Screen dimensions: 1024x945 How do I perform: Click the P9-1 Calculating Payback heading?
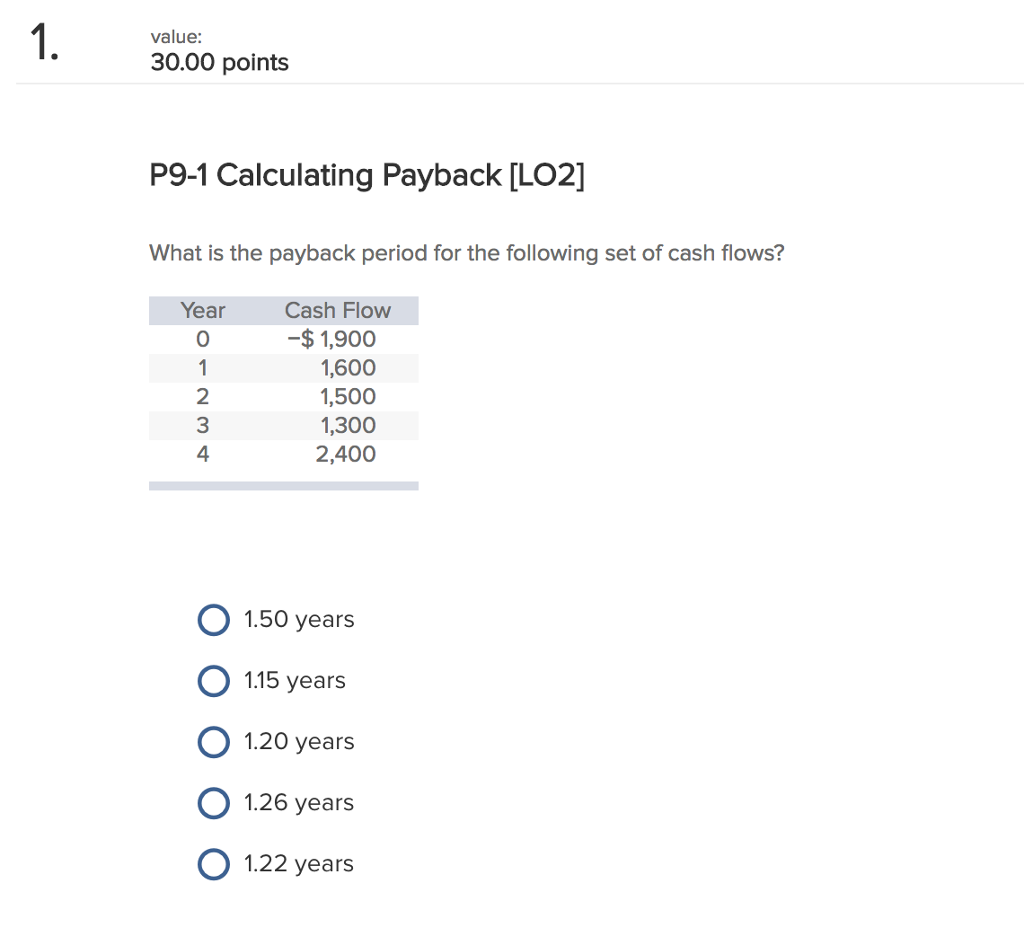point(367,176)
